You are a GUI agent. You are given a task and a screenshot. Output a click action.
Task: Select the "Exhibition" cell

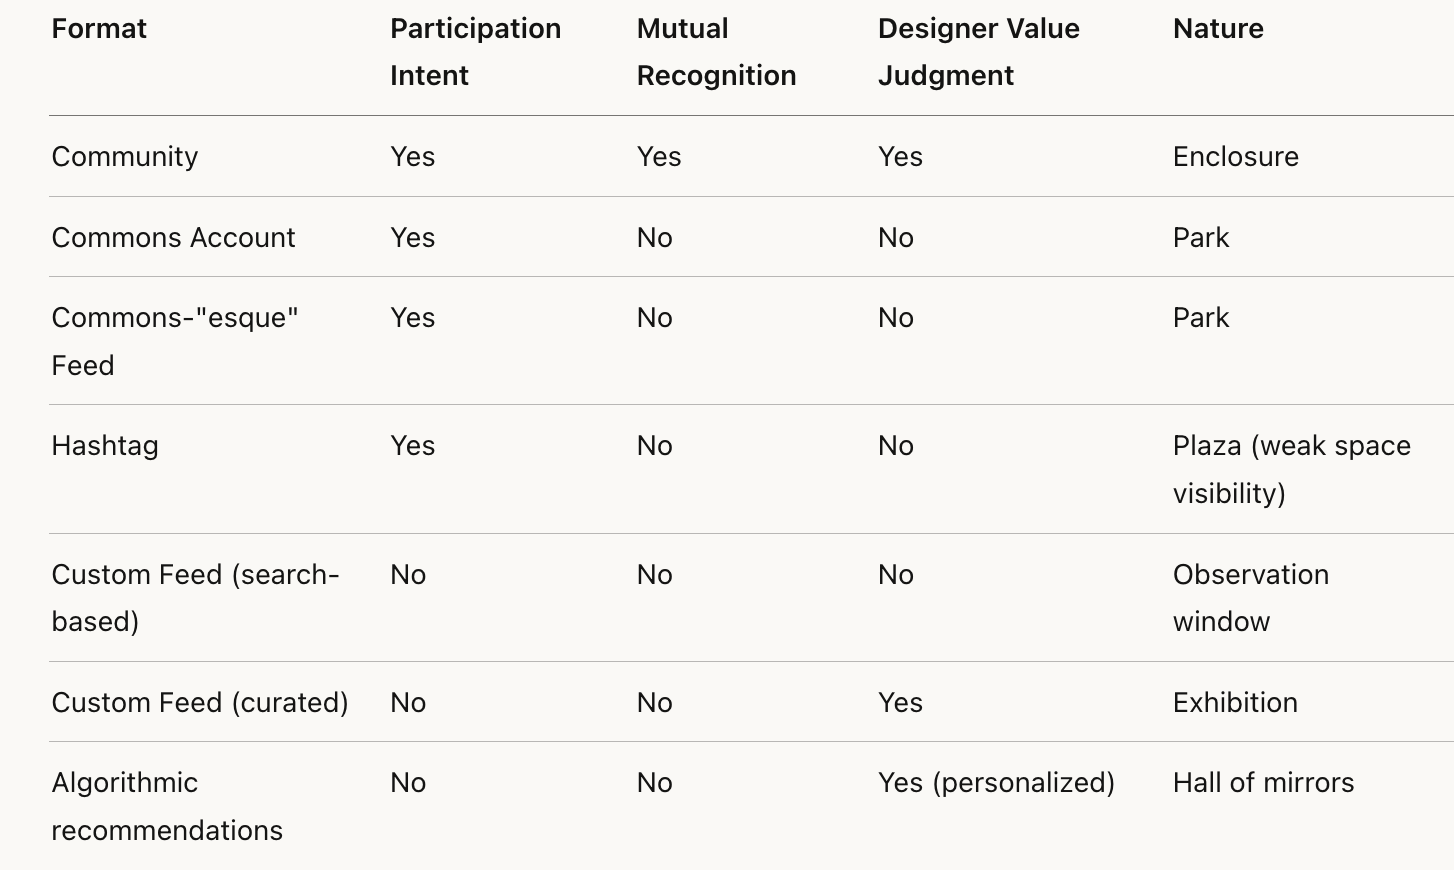pyautogui.click(x=1235, y=703)
